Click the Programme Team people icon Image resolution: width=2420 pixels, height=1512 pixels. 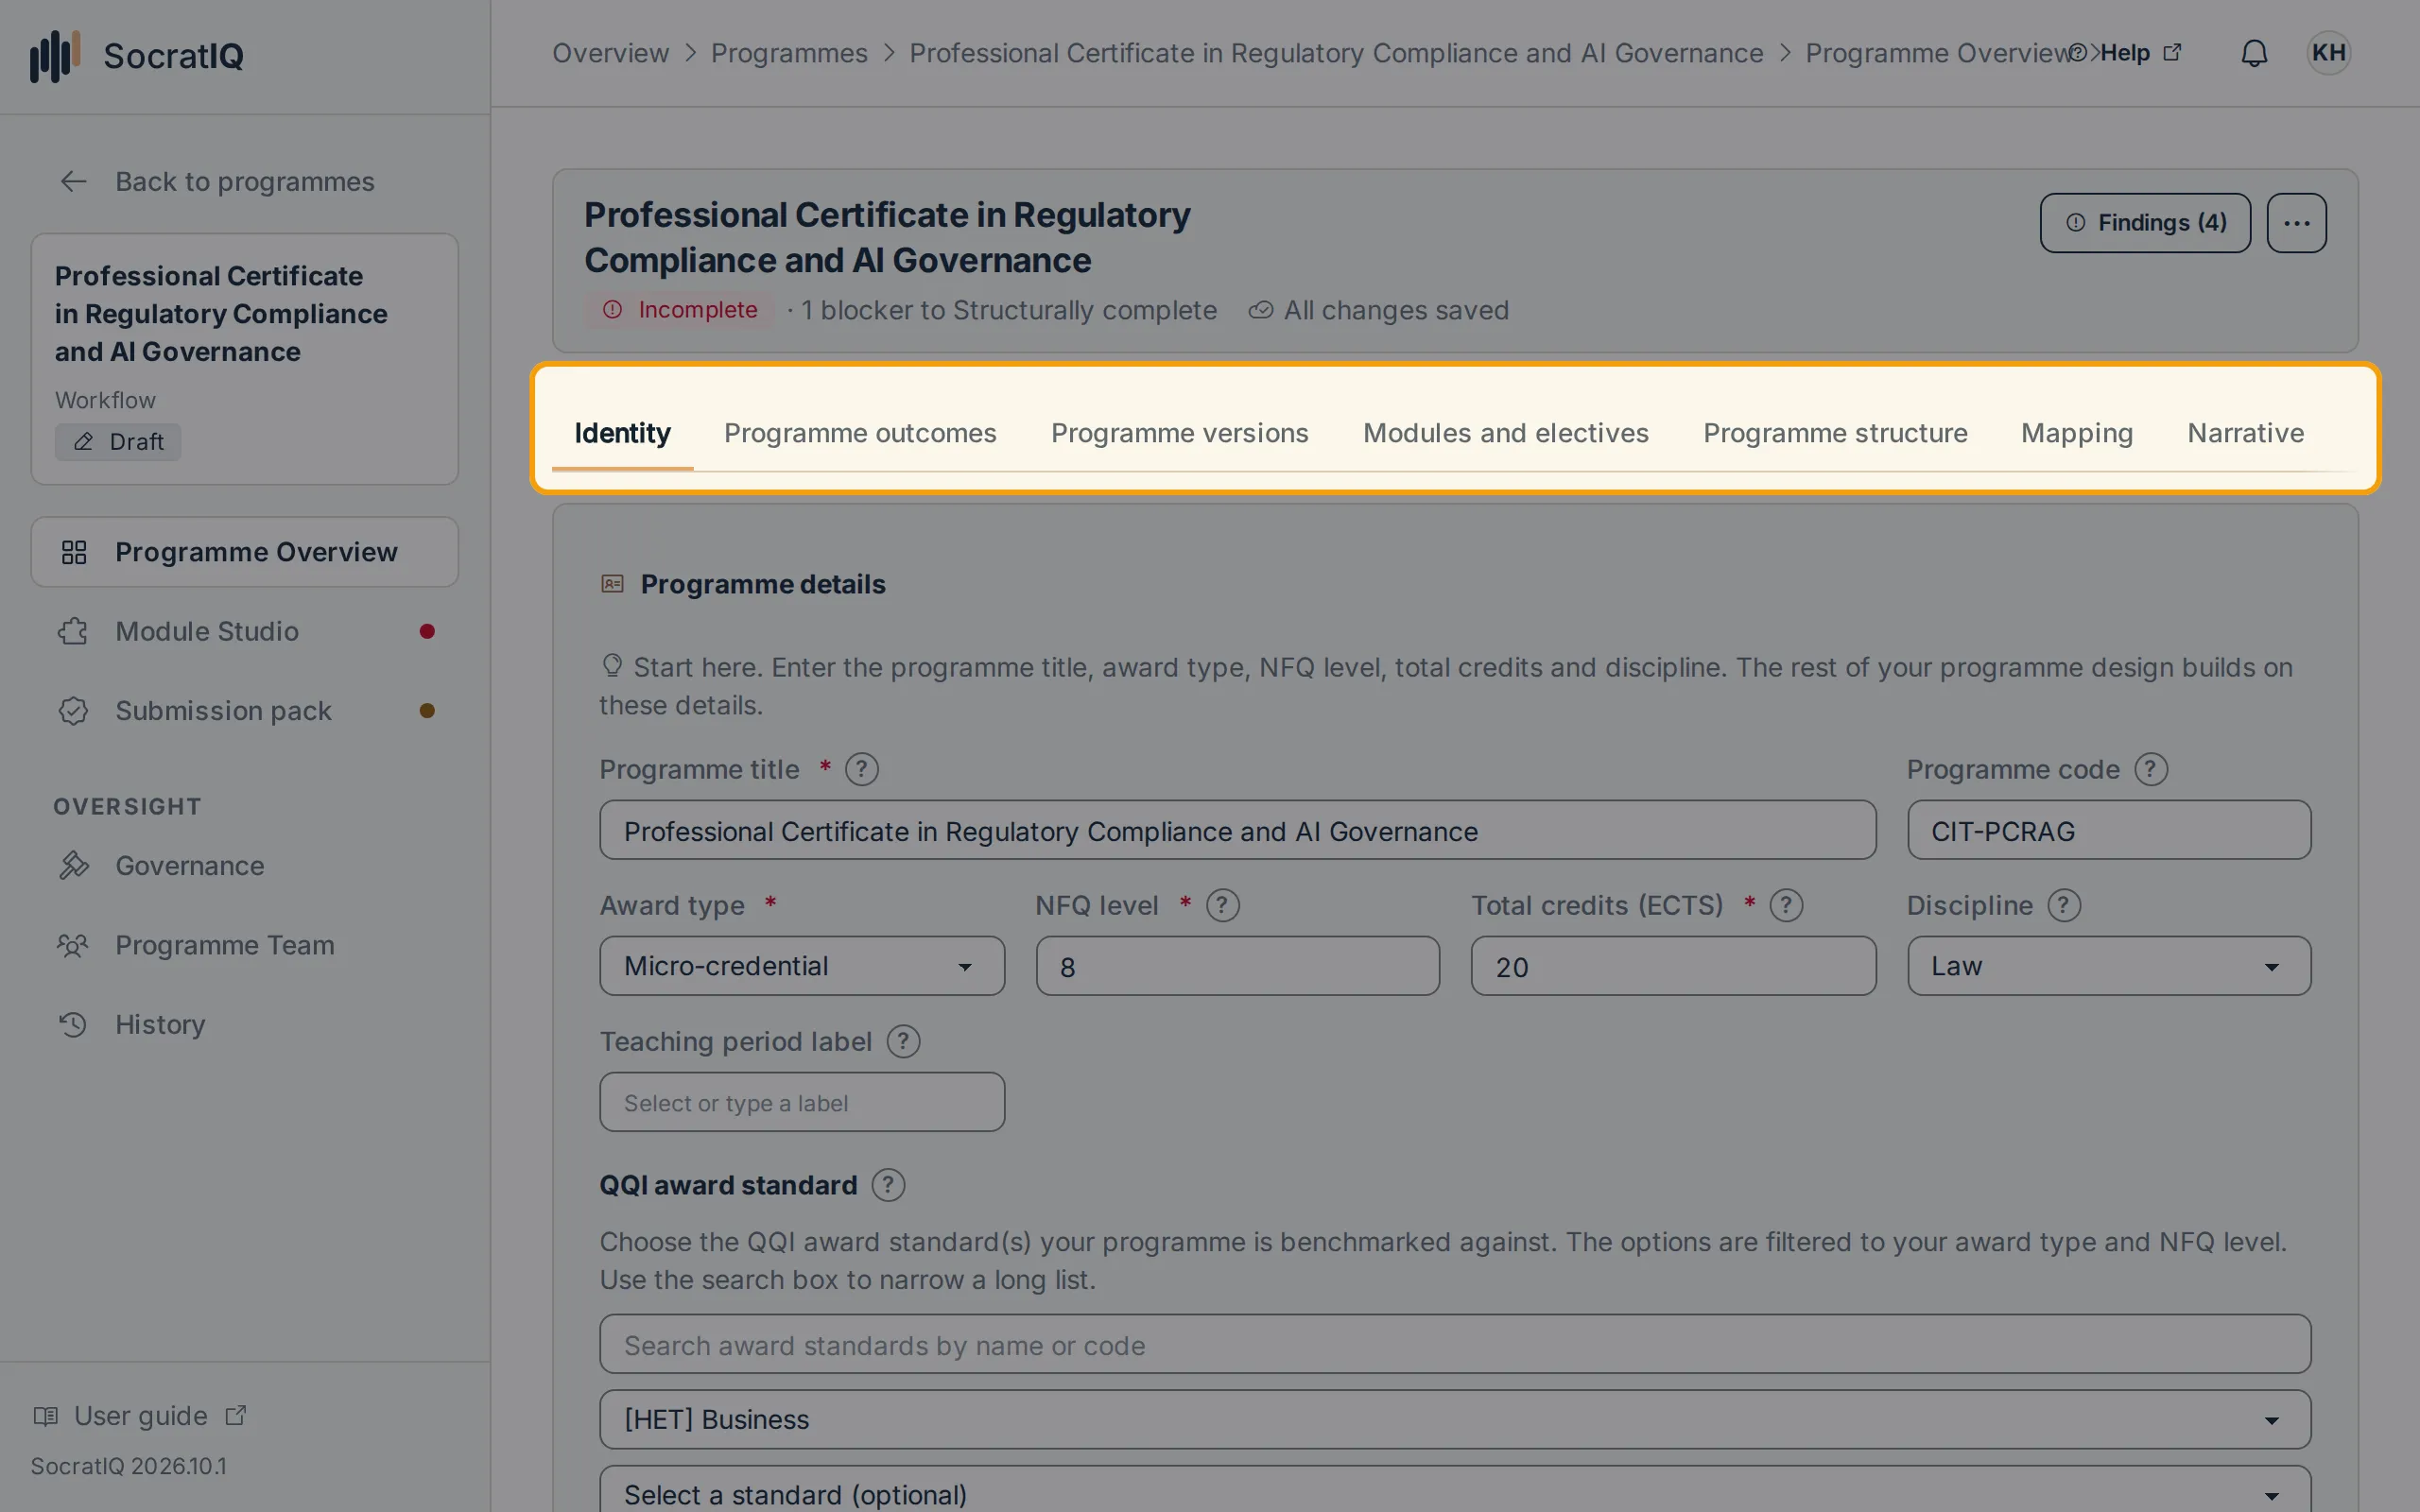click(73, 945)
